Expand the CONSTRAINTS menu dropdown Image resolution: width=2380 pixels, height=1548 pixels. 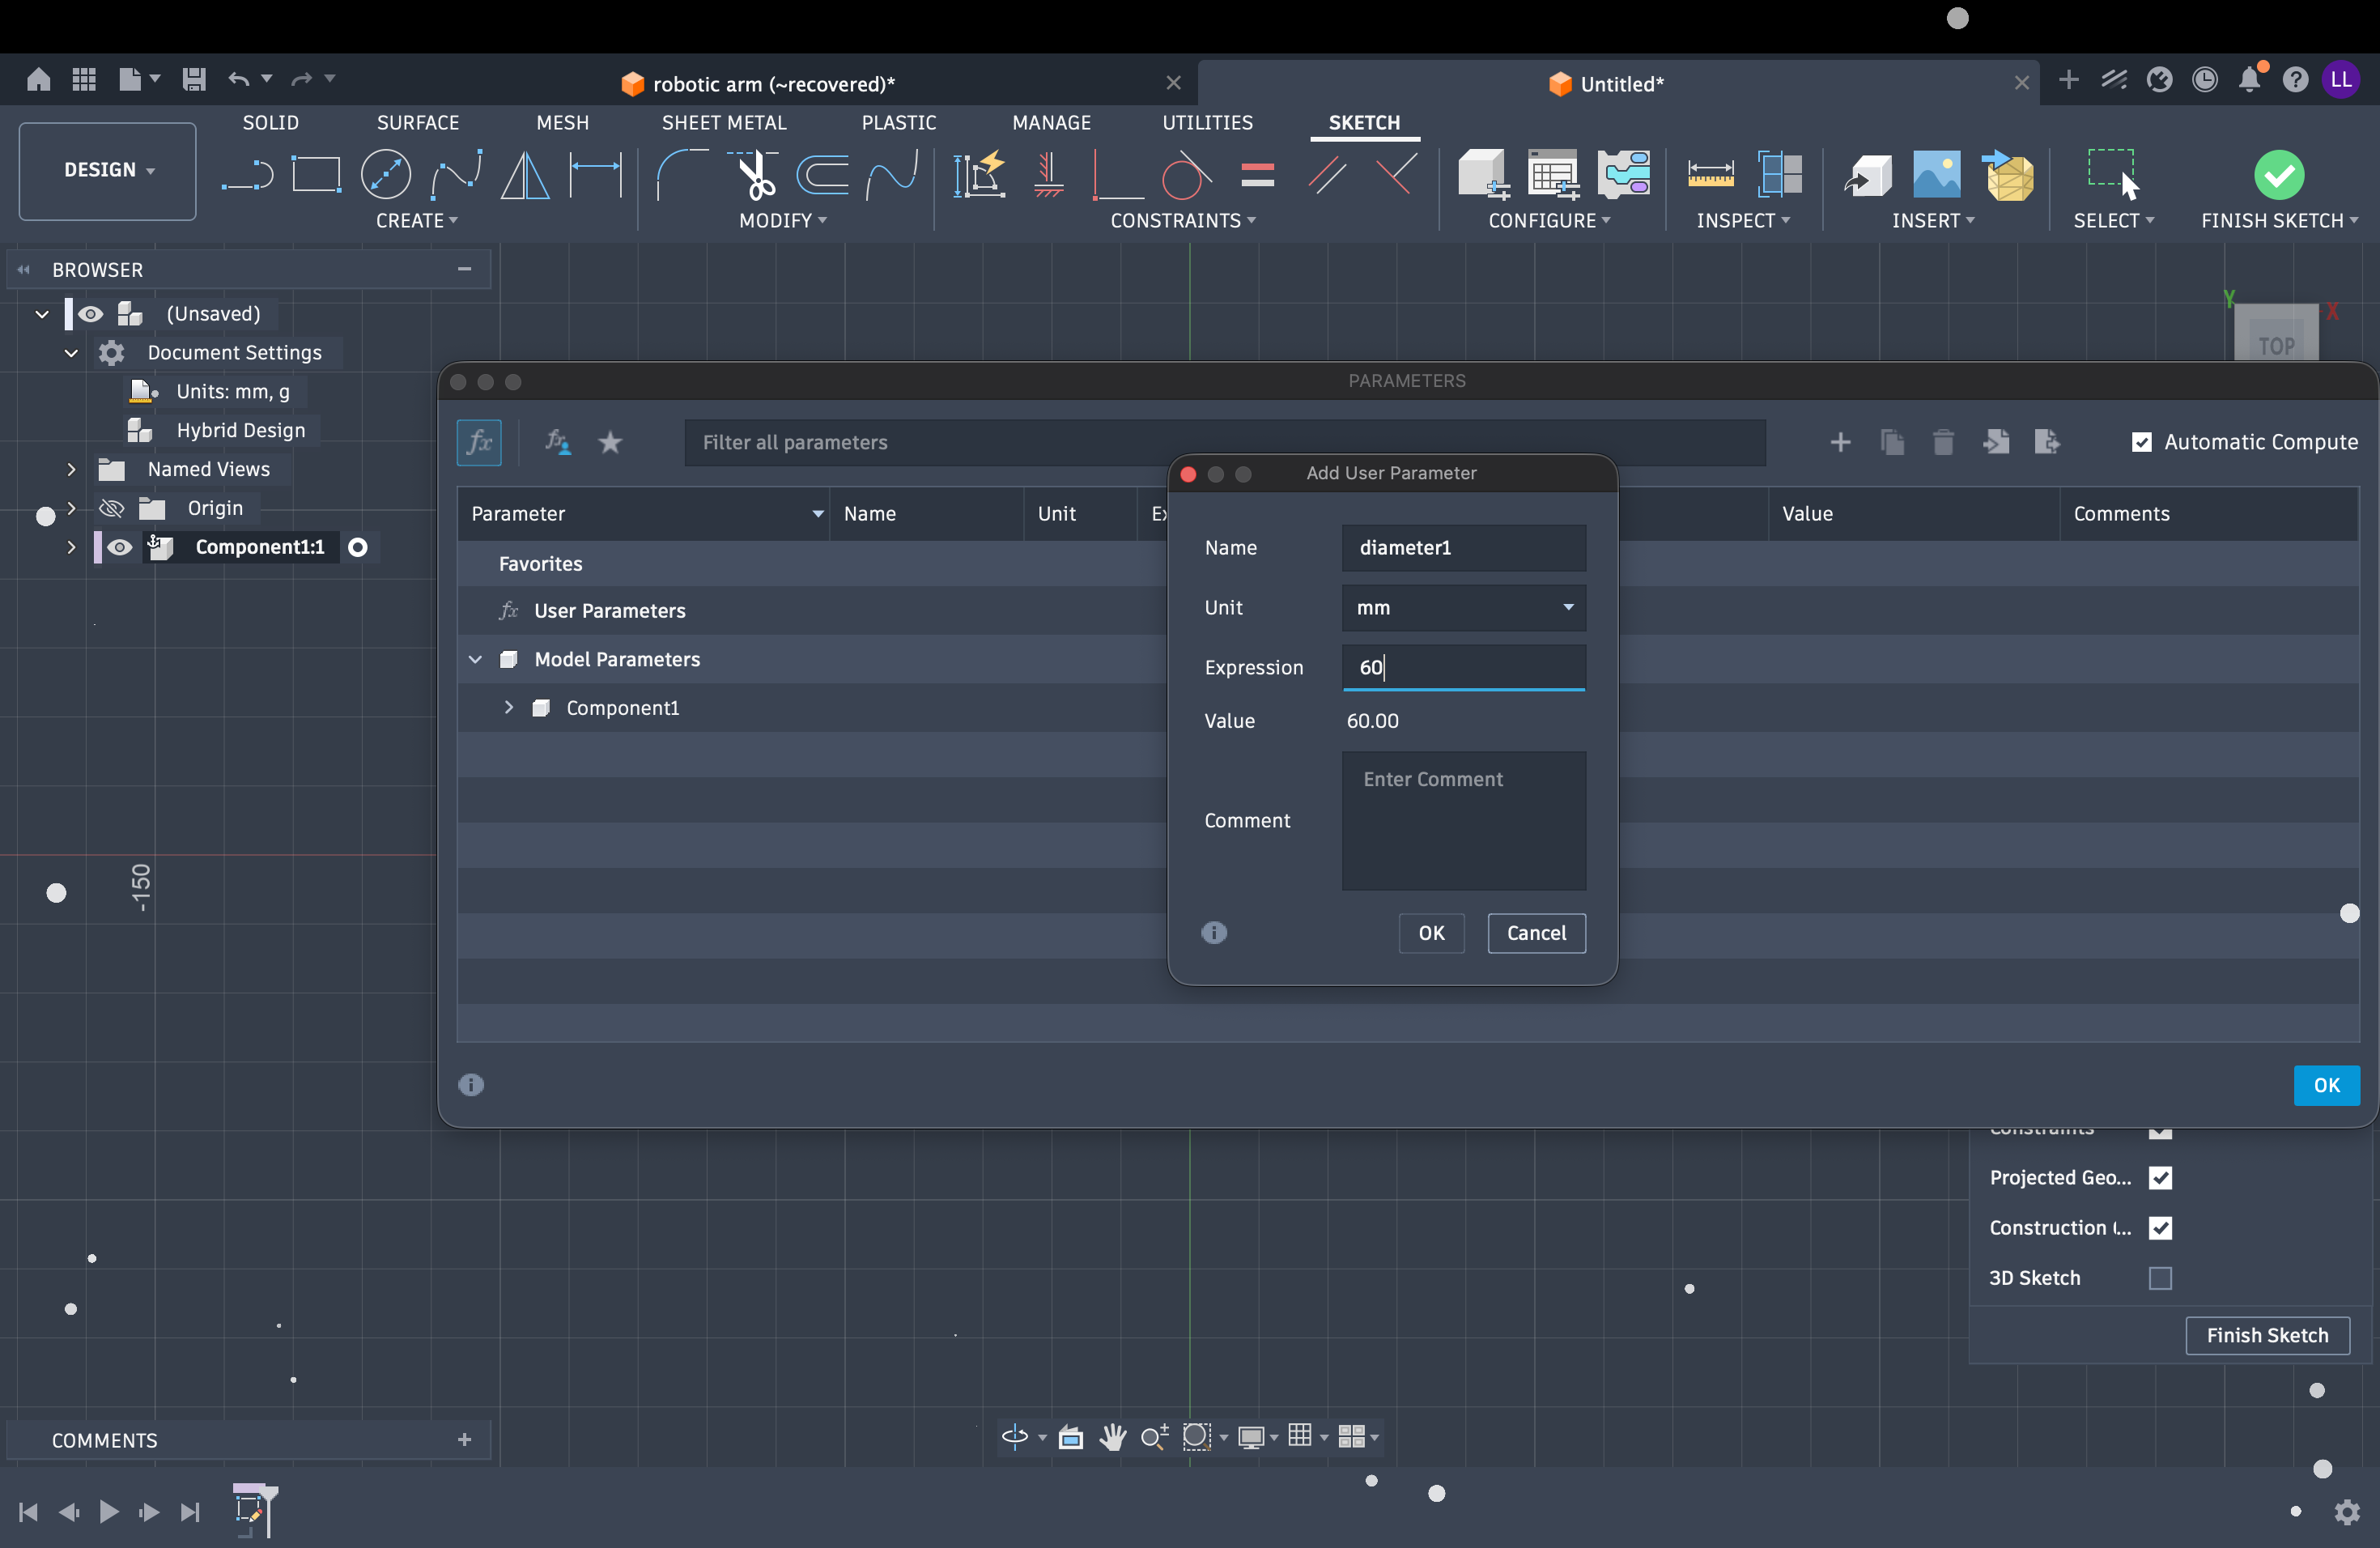(x=1183, y=221)
